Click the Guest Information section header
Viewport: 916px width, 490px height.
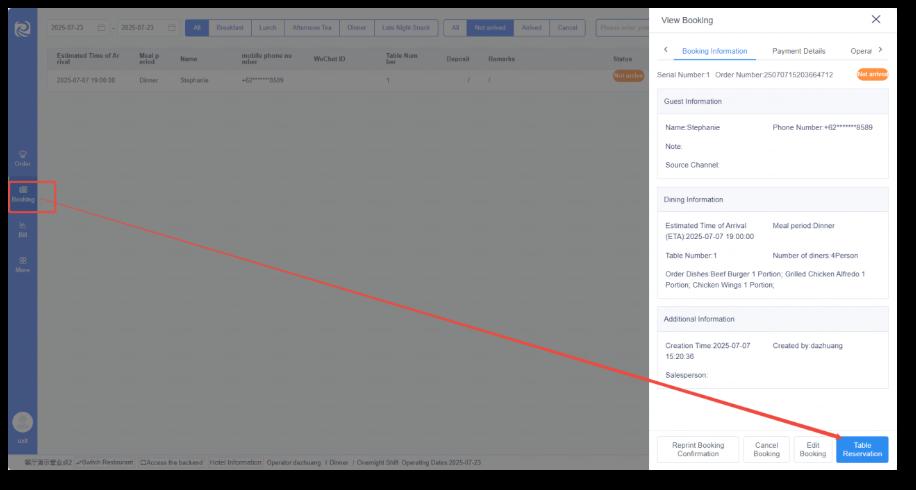(772, 102)
